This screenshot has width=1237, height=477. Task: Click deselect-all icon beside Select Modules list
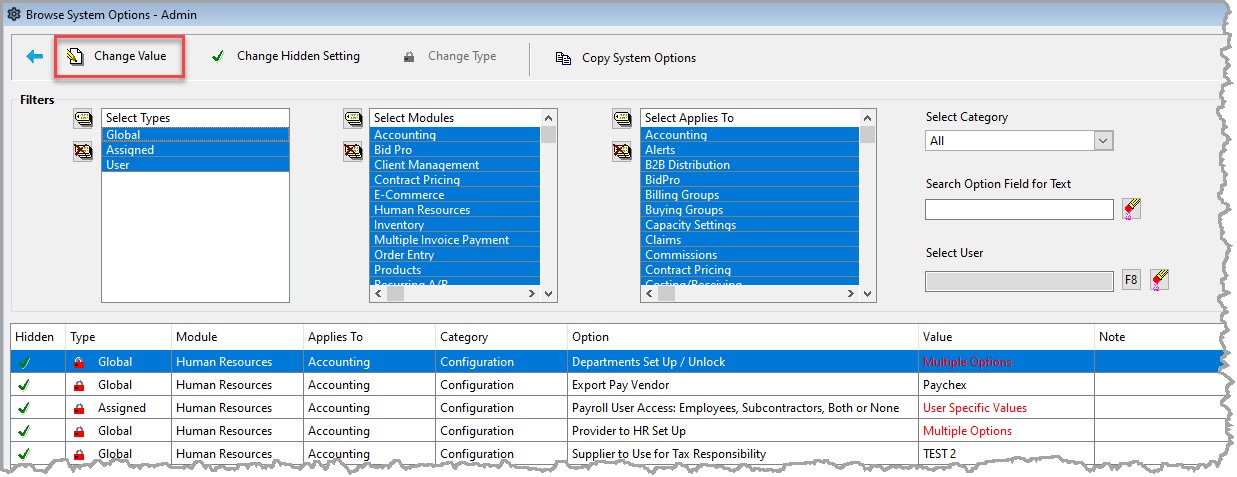click(x=352, y=152)
